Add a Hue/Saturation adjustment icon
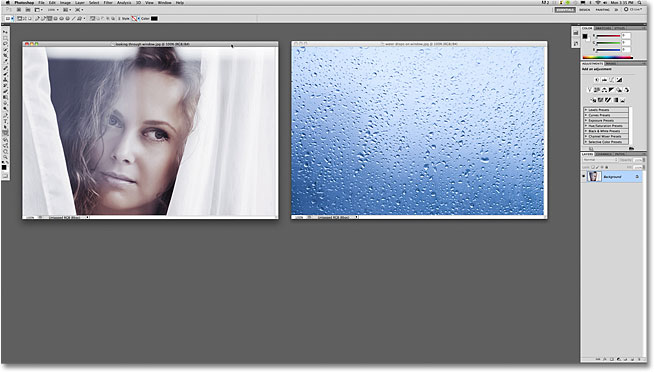 597,90
